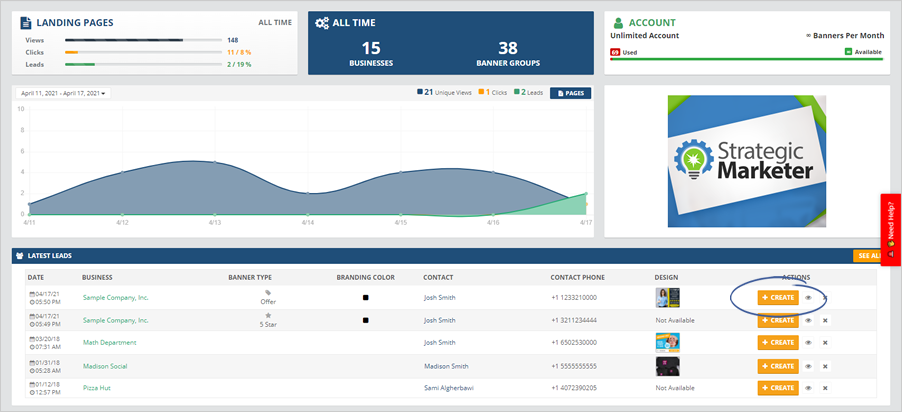
Task: Click black branding color swatch in Offer row
Action: (366, 298)
